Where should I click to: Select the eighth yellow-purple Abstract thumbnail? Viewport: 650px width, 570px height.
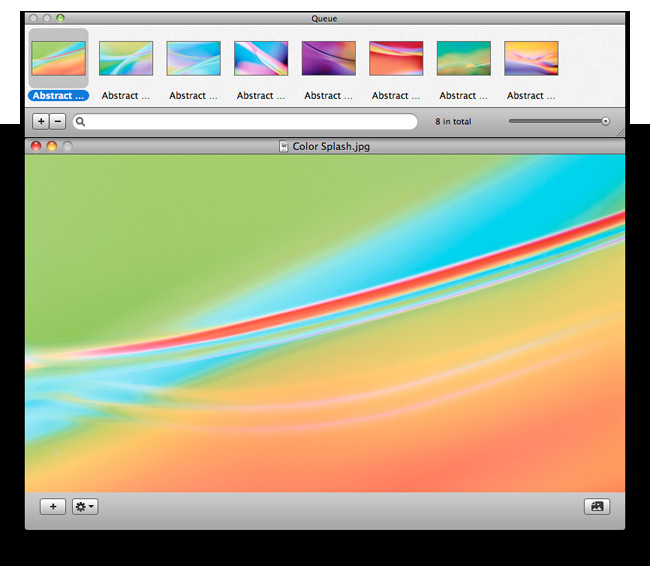pyautogui.click(x=531, y=58)
